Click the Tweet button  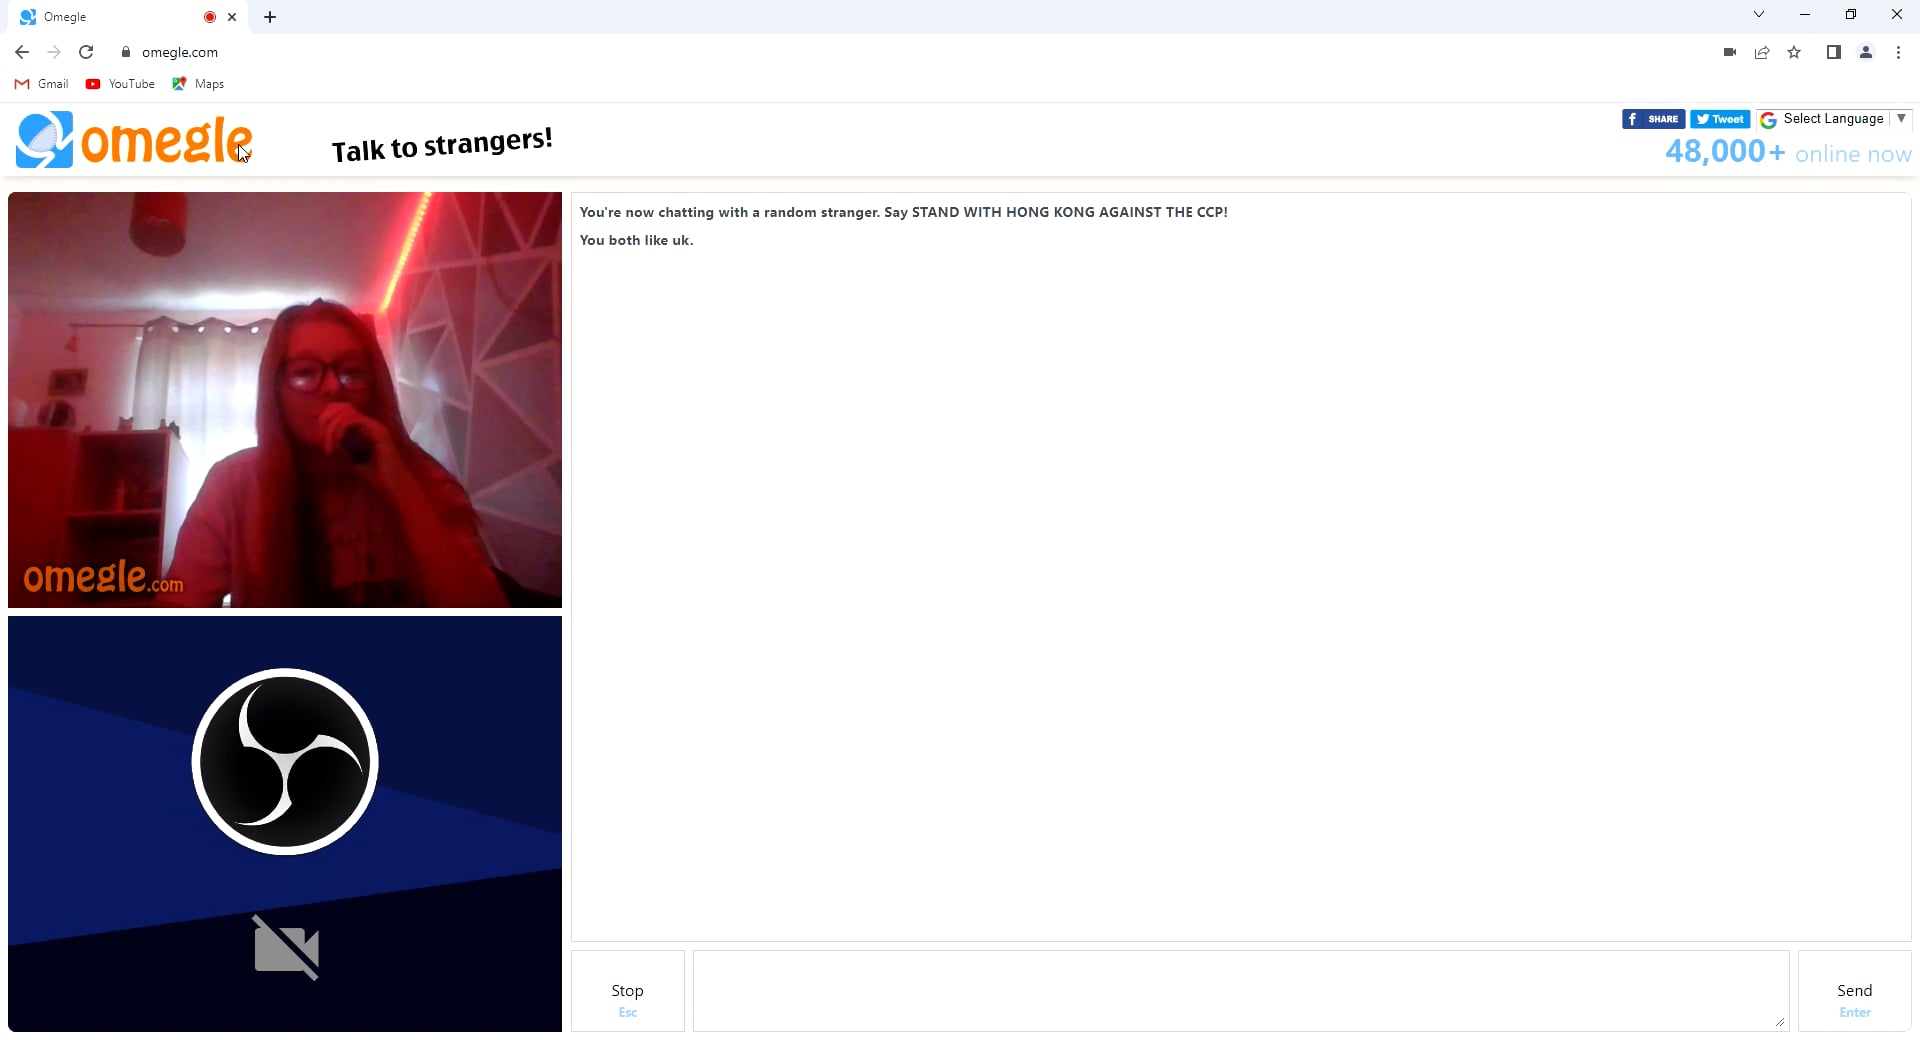[x=1720, y=118]
